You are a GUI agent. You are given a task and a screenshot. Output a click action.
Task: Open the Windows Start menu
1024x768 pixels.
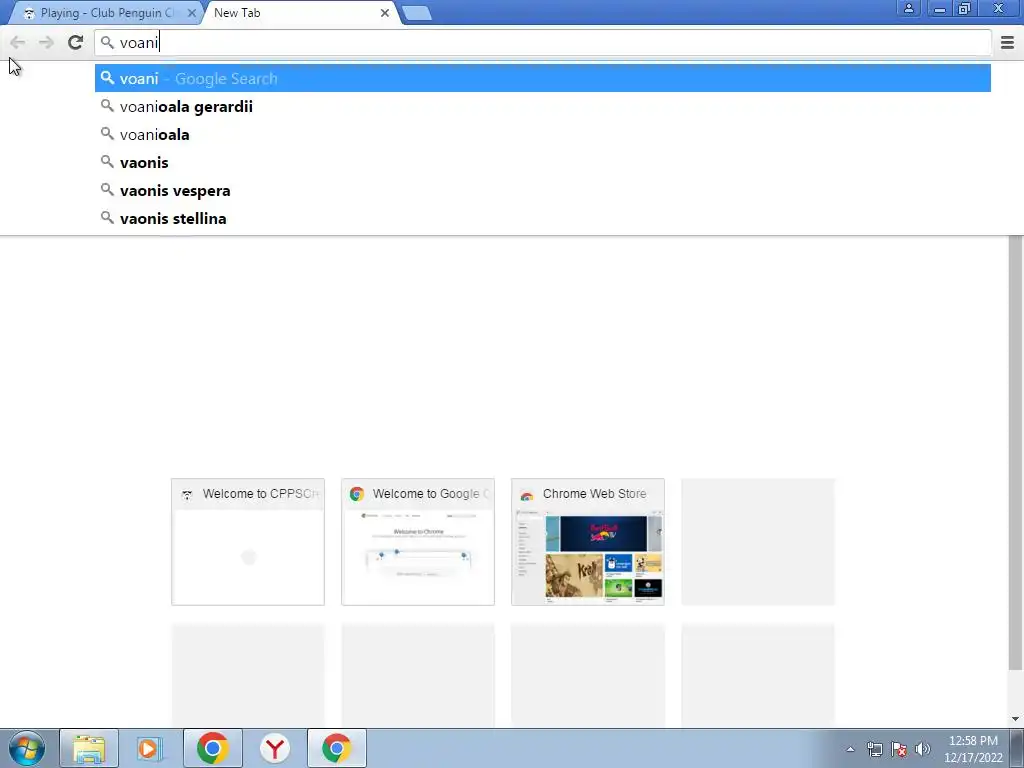tap(27, 748)
